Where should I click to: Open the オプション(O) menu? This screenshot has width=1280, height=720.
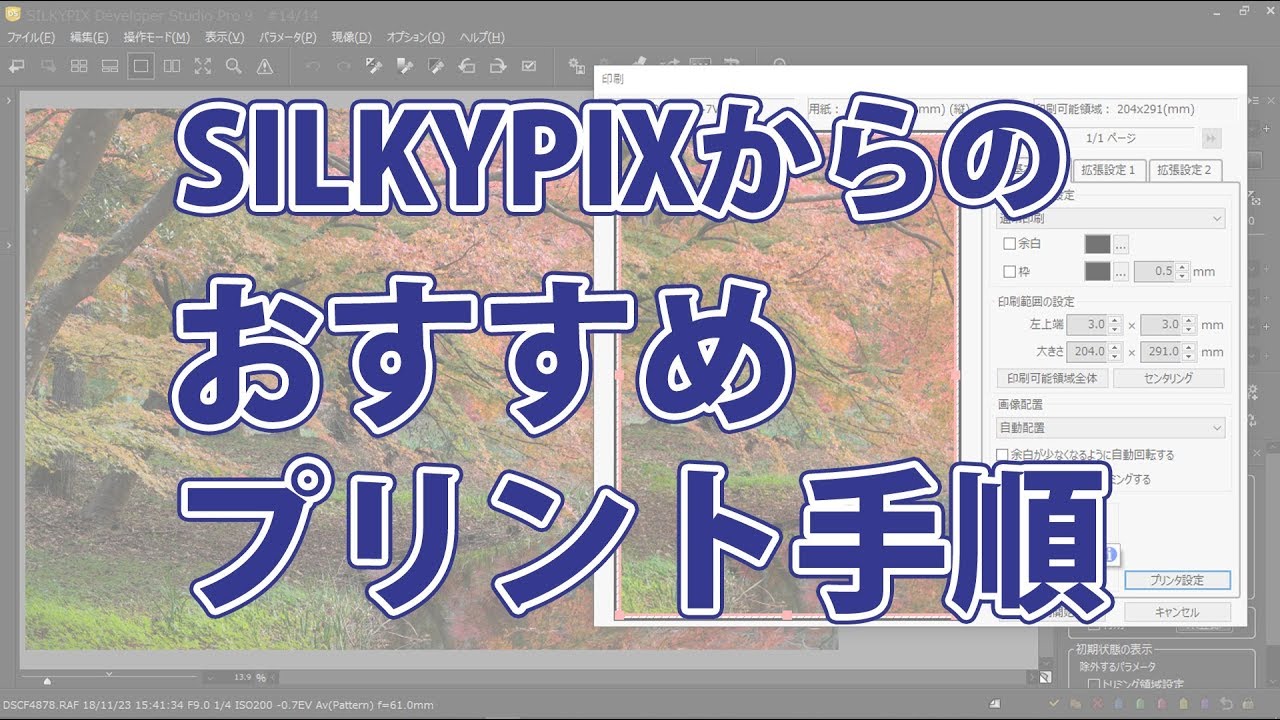415,37
